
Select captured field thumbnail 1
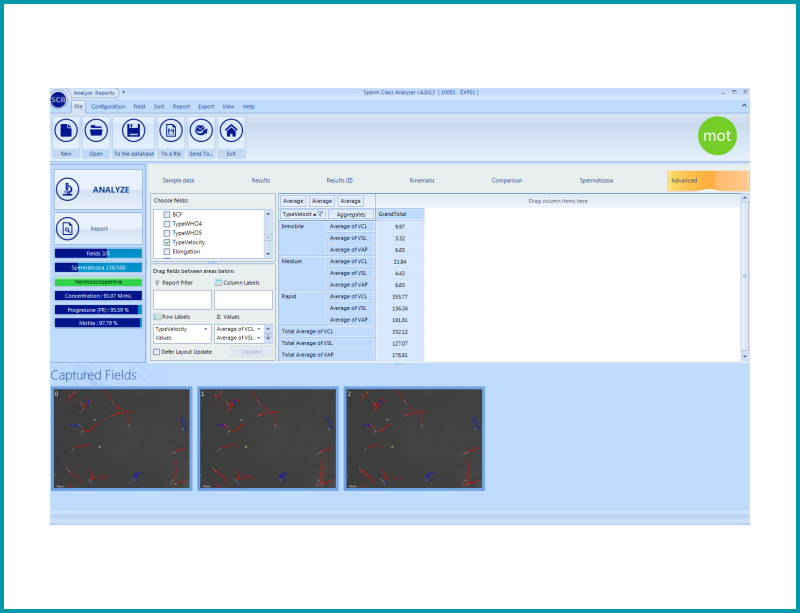(x=268, y=439)
